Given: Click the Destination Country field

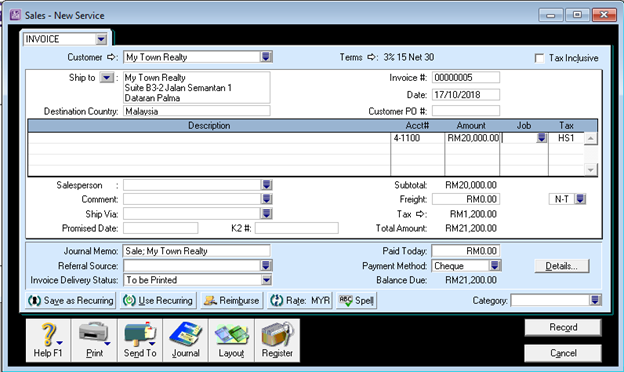Looking at the screenshot, I should click(197, 111).
